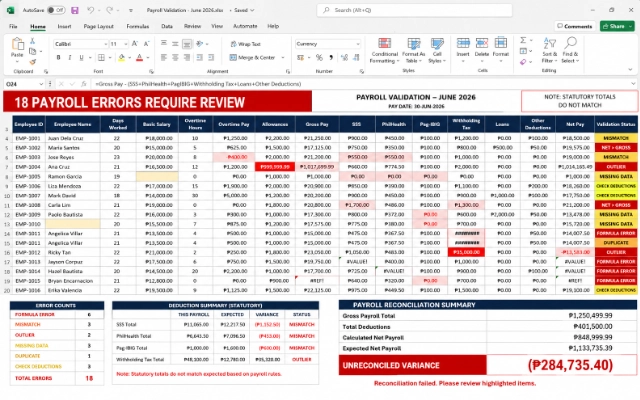Open the File menu tab
Screen dimensions: 640x400
pyautogui.click(x=13, y=26)
